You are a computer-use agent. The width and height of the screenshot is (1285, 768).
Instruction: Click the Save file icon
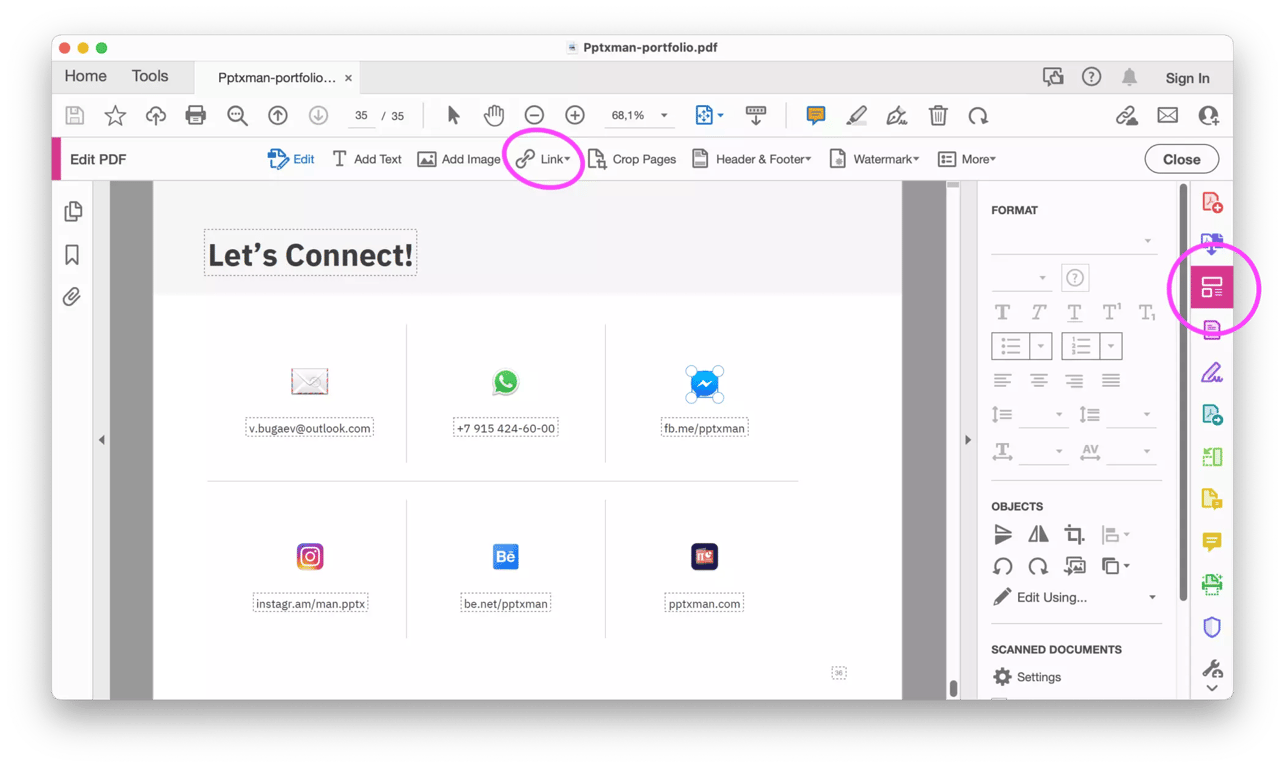tap(75, 116)
